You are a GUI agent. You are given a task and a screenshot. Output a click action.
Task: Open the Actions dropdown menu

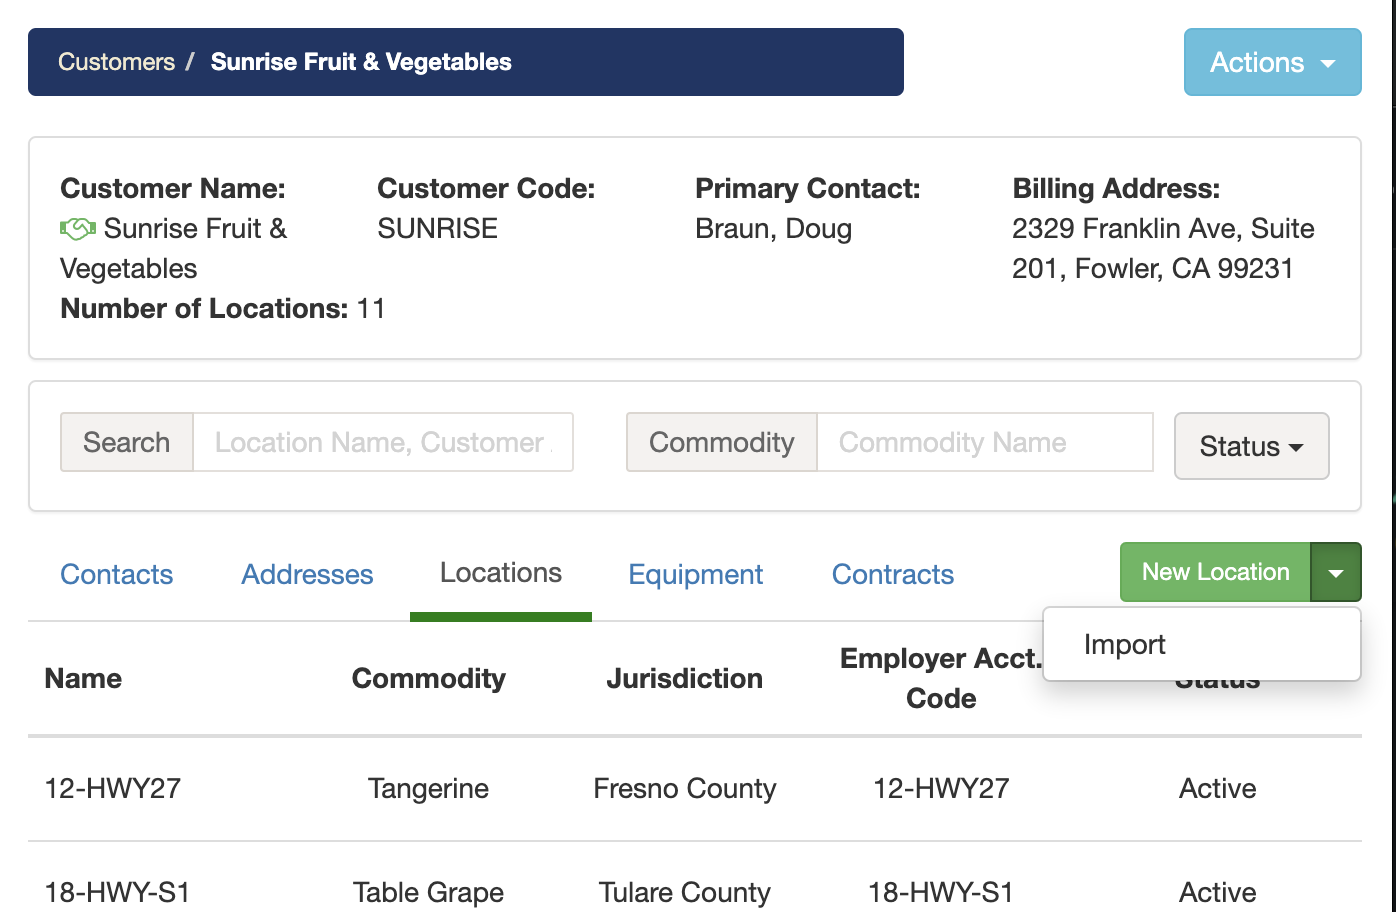click(1272, 62)
